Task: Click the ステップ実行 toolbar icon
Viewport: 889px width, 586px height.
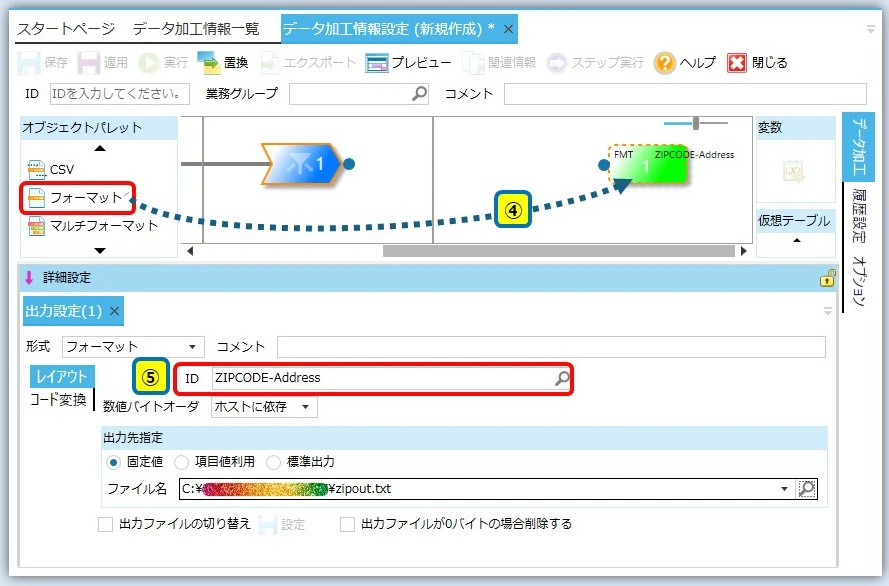Action: pyautogui.click(x=557, y=63)
